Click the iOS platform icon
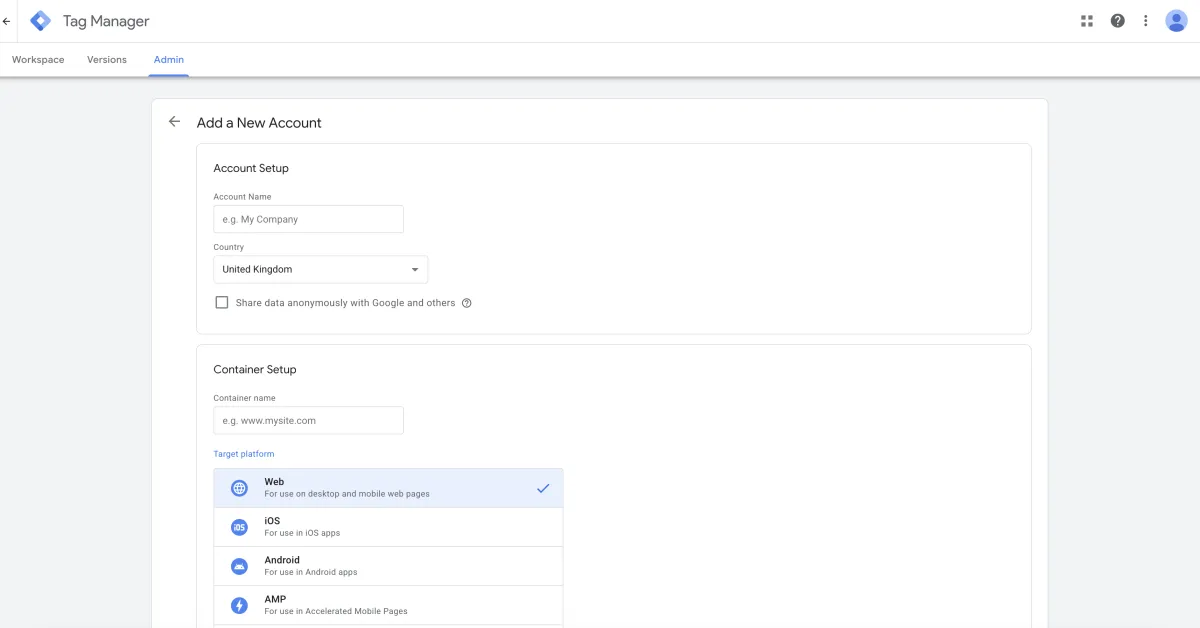Viewport: 1200px width, 628px height. 239,527
